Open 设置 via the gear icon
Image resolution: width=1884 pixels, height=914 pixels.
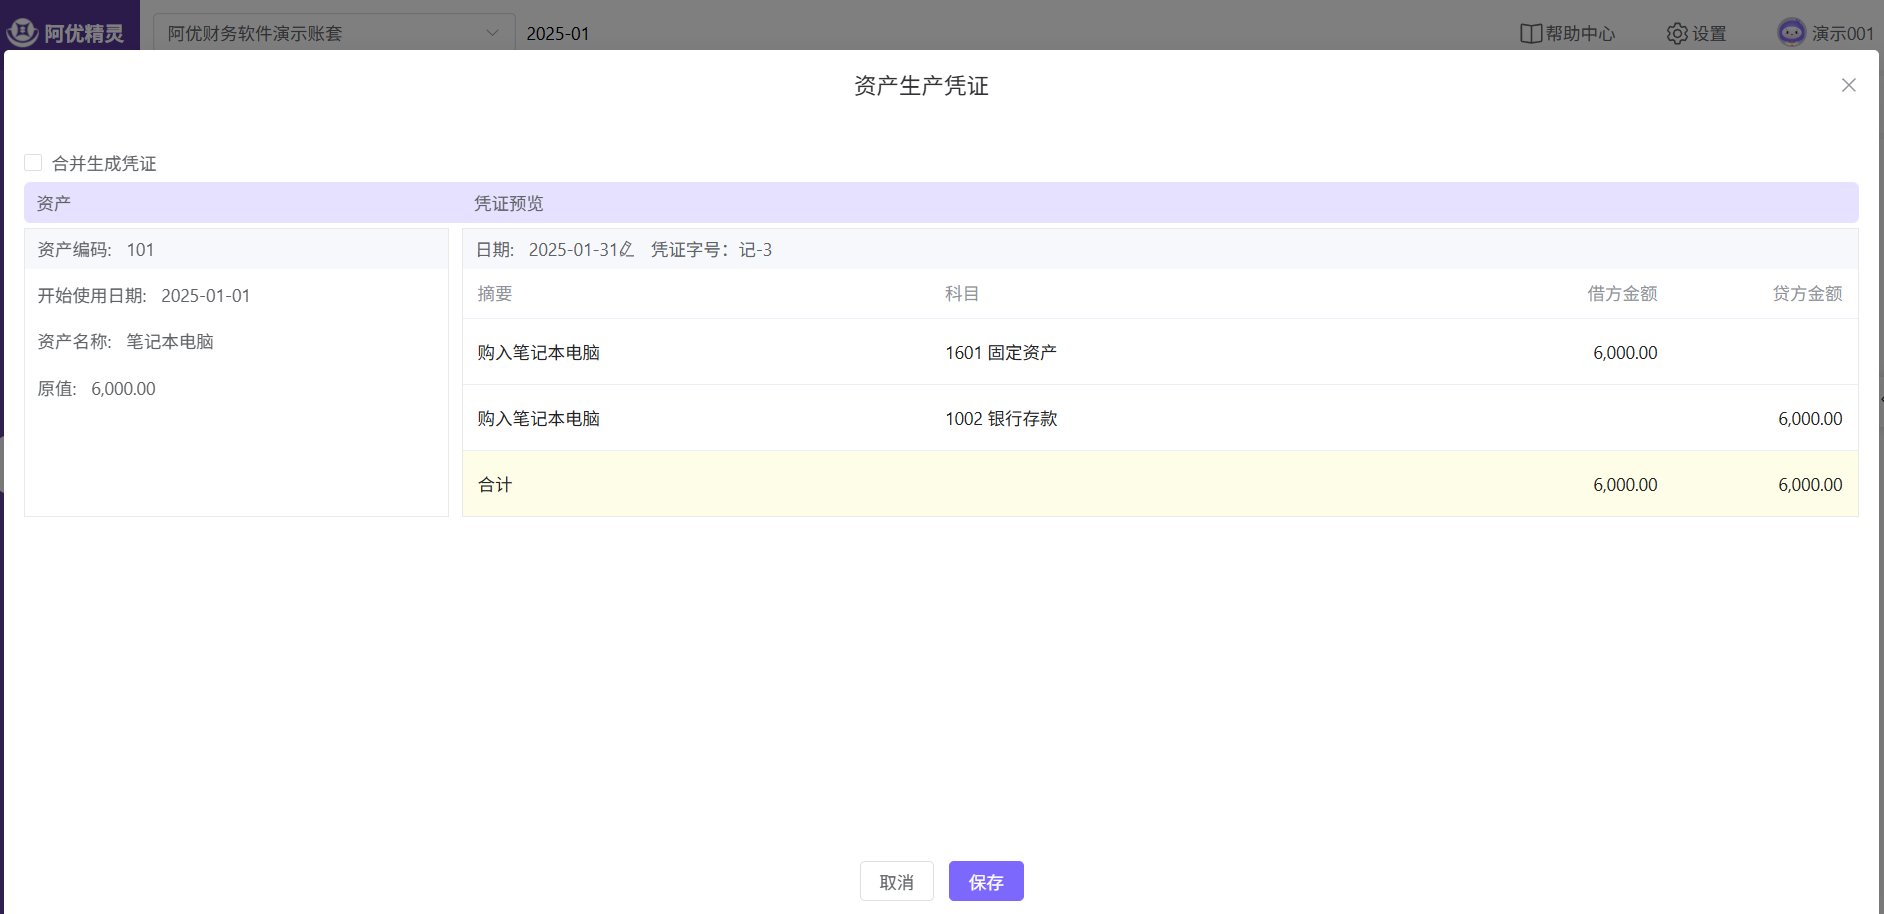coord(1677,33)
